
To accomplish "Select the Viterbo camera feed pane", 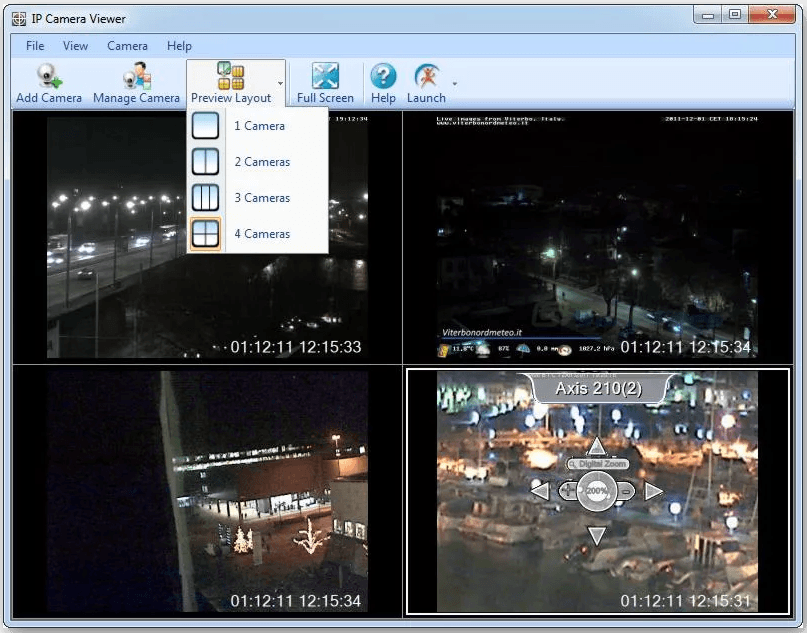I will click(597, 236).
